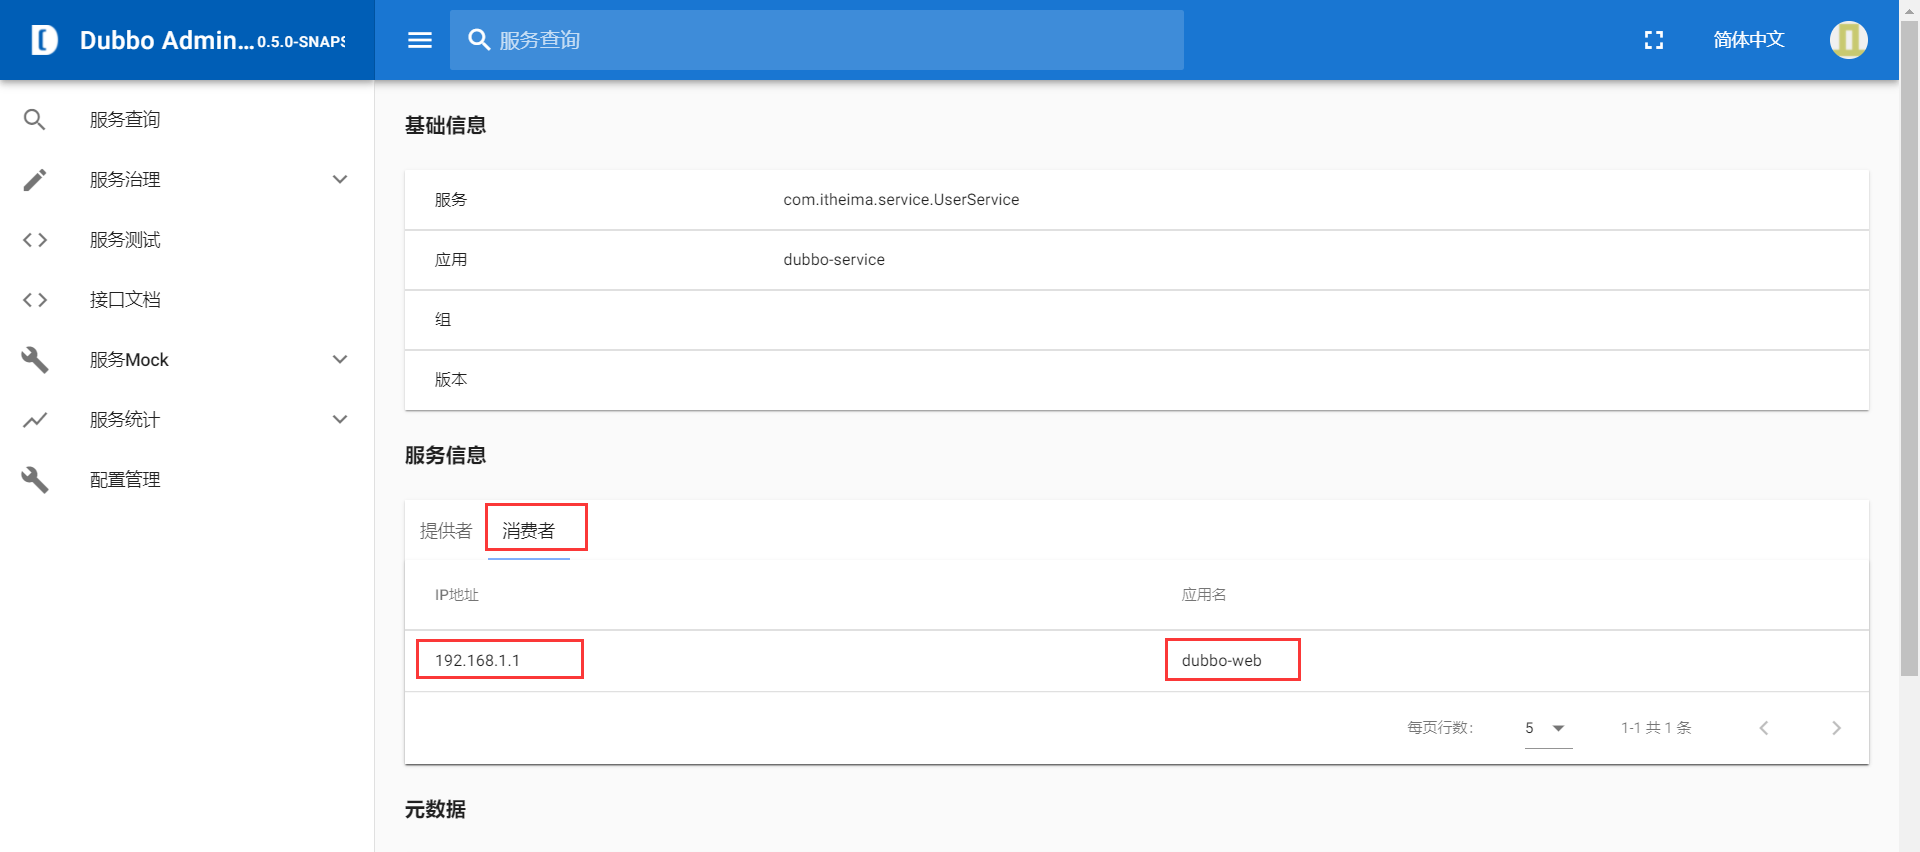1920x852 pixels.
Task: Switch to the 提供者 tab
Action: (x=446, y=531)
